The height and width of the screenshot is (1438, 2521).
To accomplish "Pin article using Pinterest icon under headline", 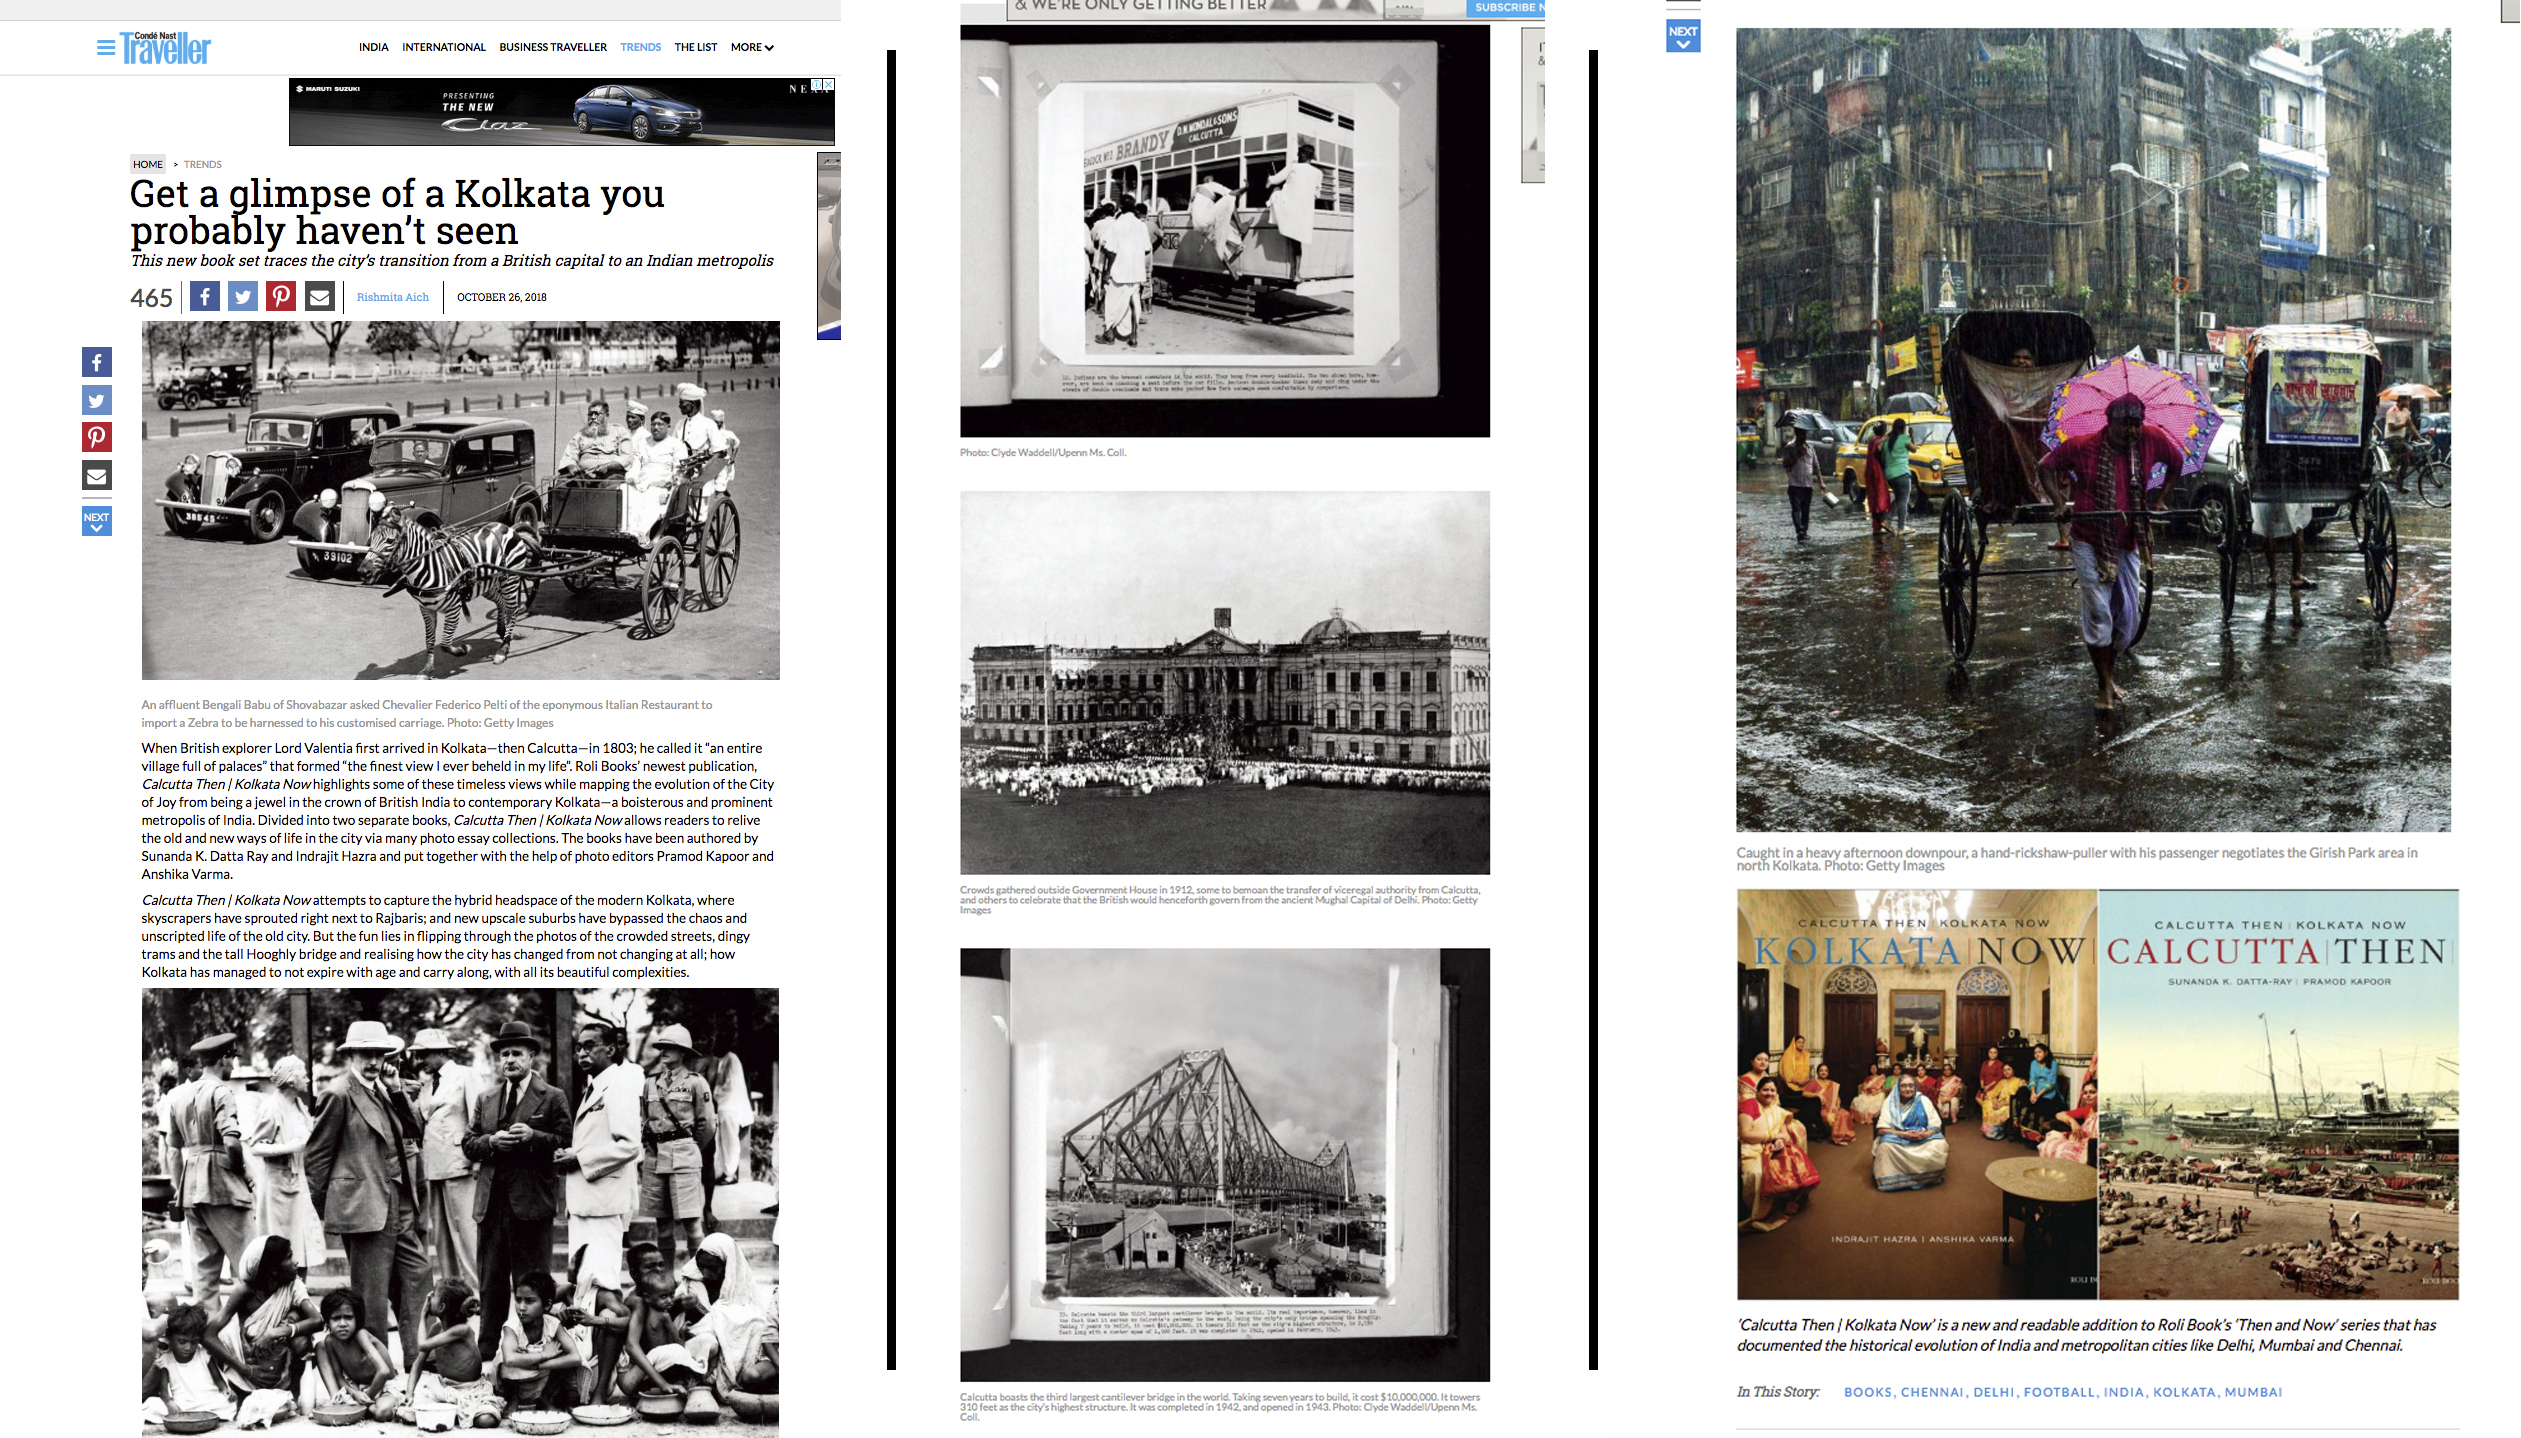I will 281,297.
